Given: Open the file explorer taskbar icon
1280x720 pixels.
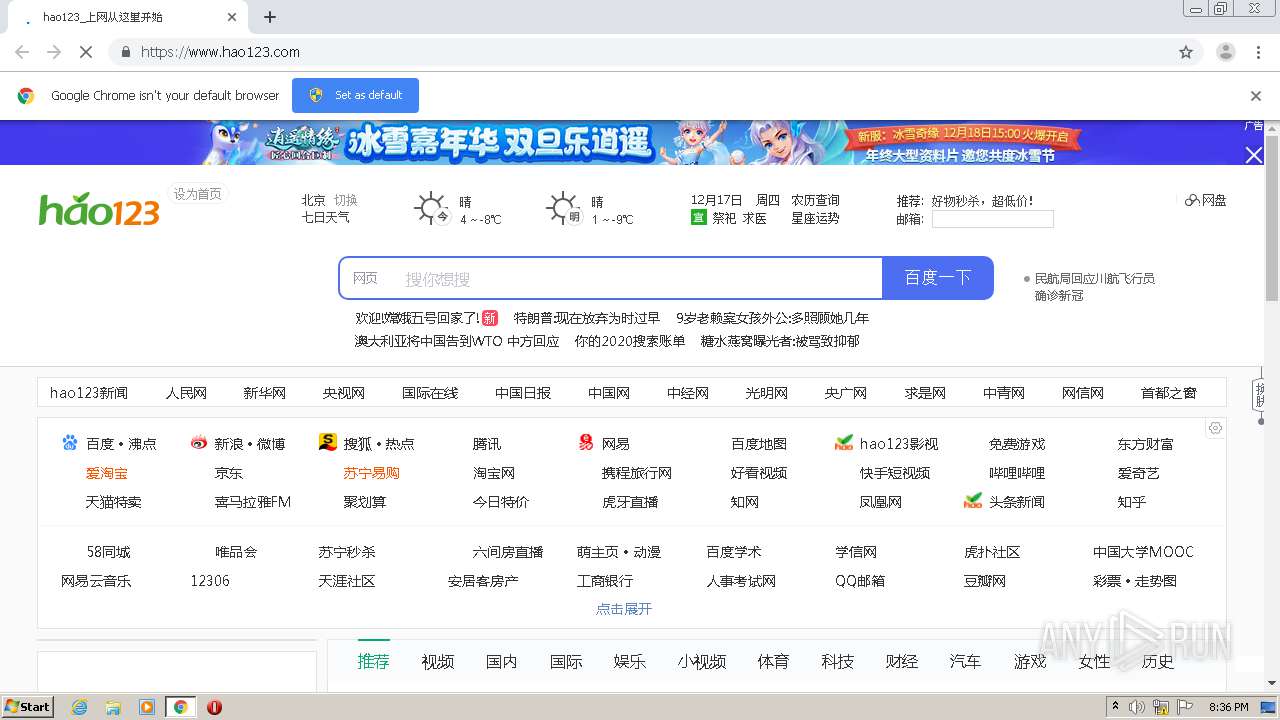Looking at the screenshot, I should 113,707.
